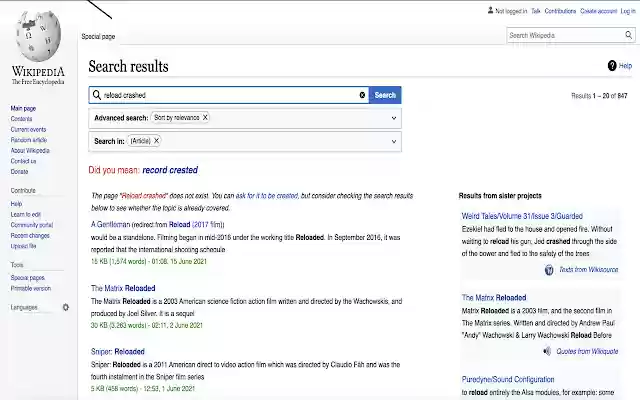640x400 pixels.
Task: Open Learn to edit link
Action: coord(25,214)
